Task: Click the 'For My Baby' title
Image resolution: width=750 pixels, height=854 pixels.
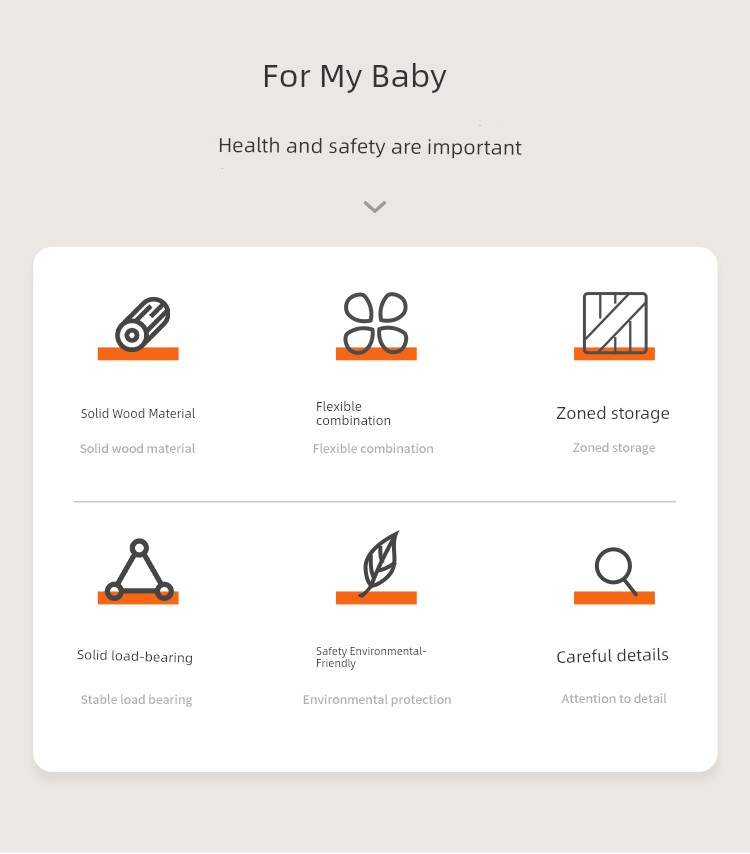Action: pyautogui.click(x=355, y=76)
